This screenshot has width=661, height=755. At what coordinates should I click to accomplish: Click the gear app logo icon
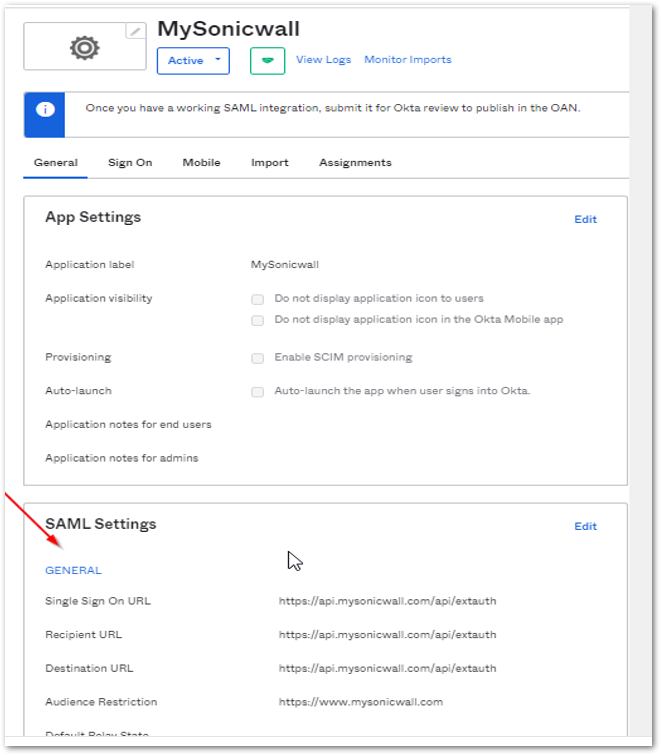(85, 48)
